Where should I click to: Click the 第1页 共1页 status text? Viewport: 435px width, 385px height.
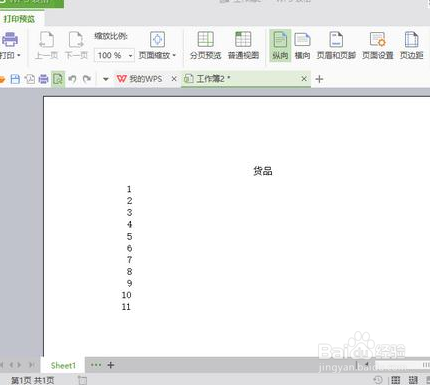click(32, 380)
